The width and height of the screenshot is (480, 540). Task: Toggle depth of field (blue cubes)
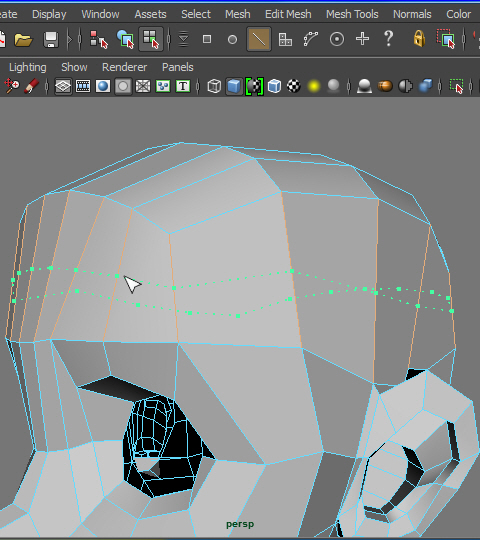pos(426,86)
